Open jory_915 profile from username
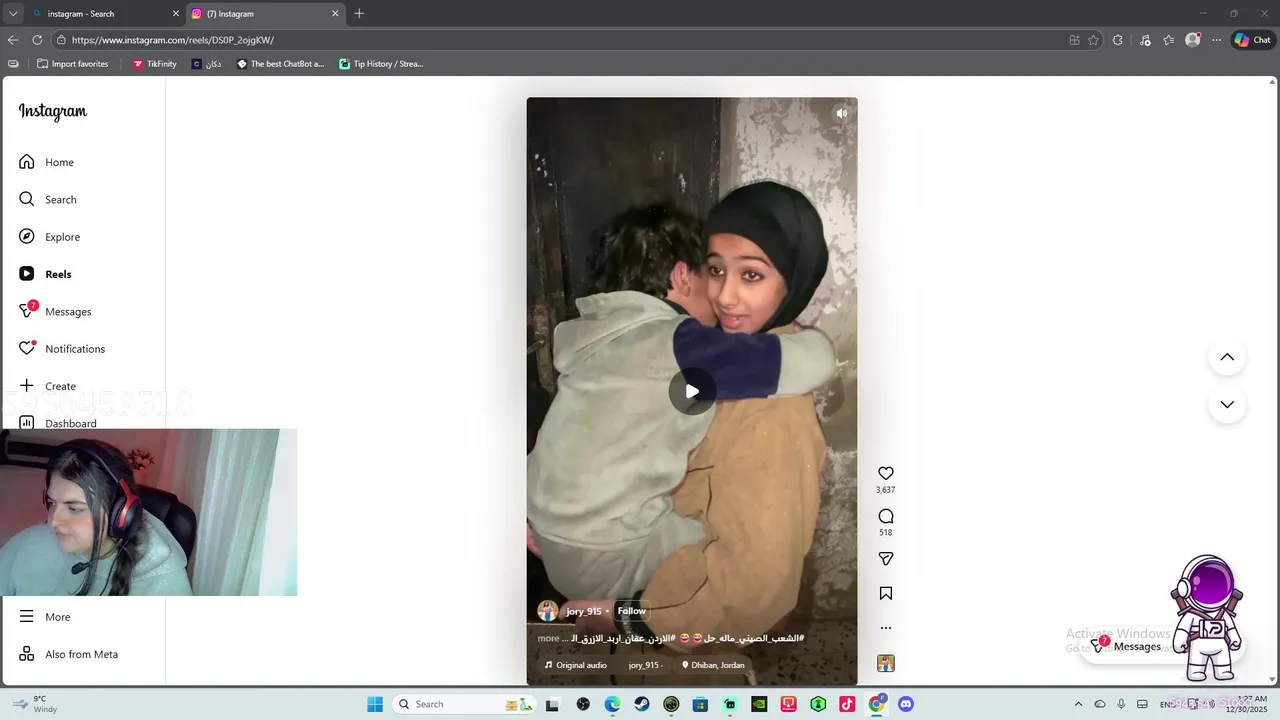The height and width of the screenshot is (720, 1280). click(x=584, y=611)
